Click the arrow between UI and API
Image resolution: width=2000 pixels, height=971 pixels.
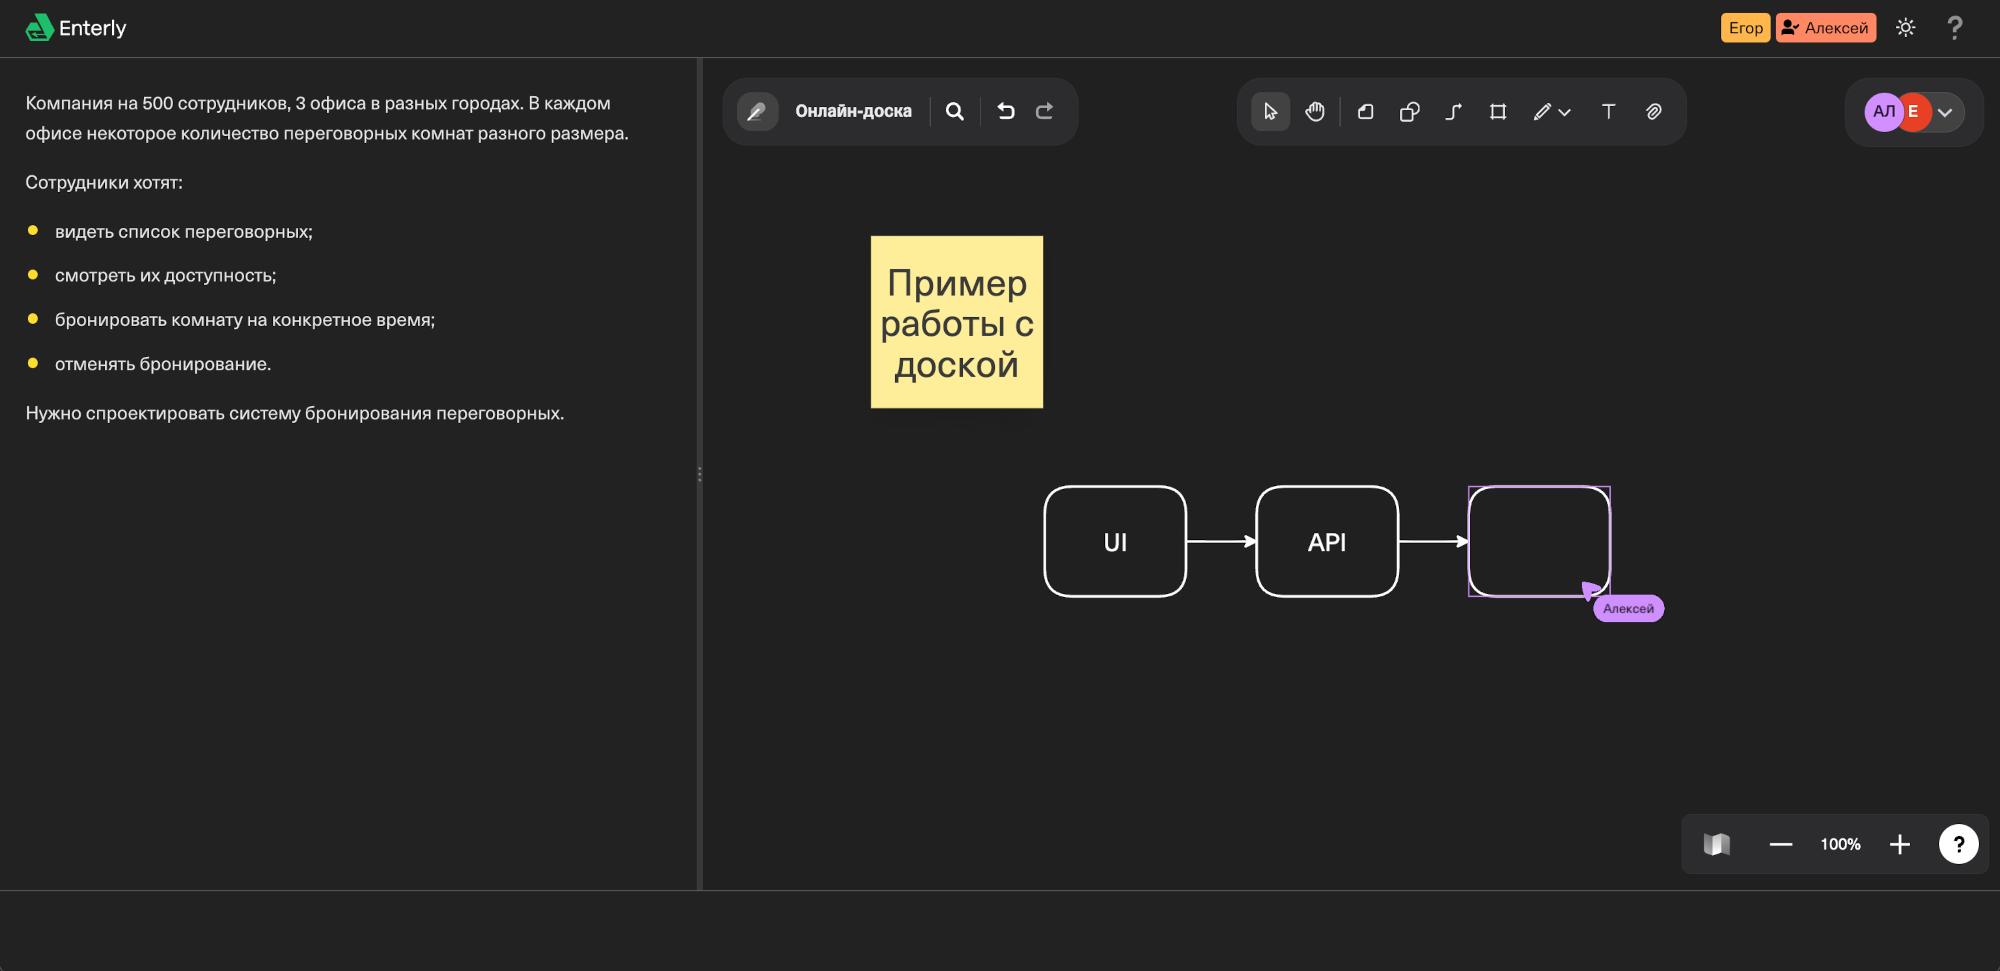(1221, 541)
